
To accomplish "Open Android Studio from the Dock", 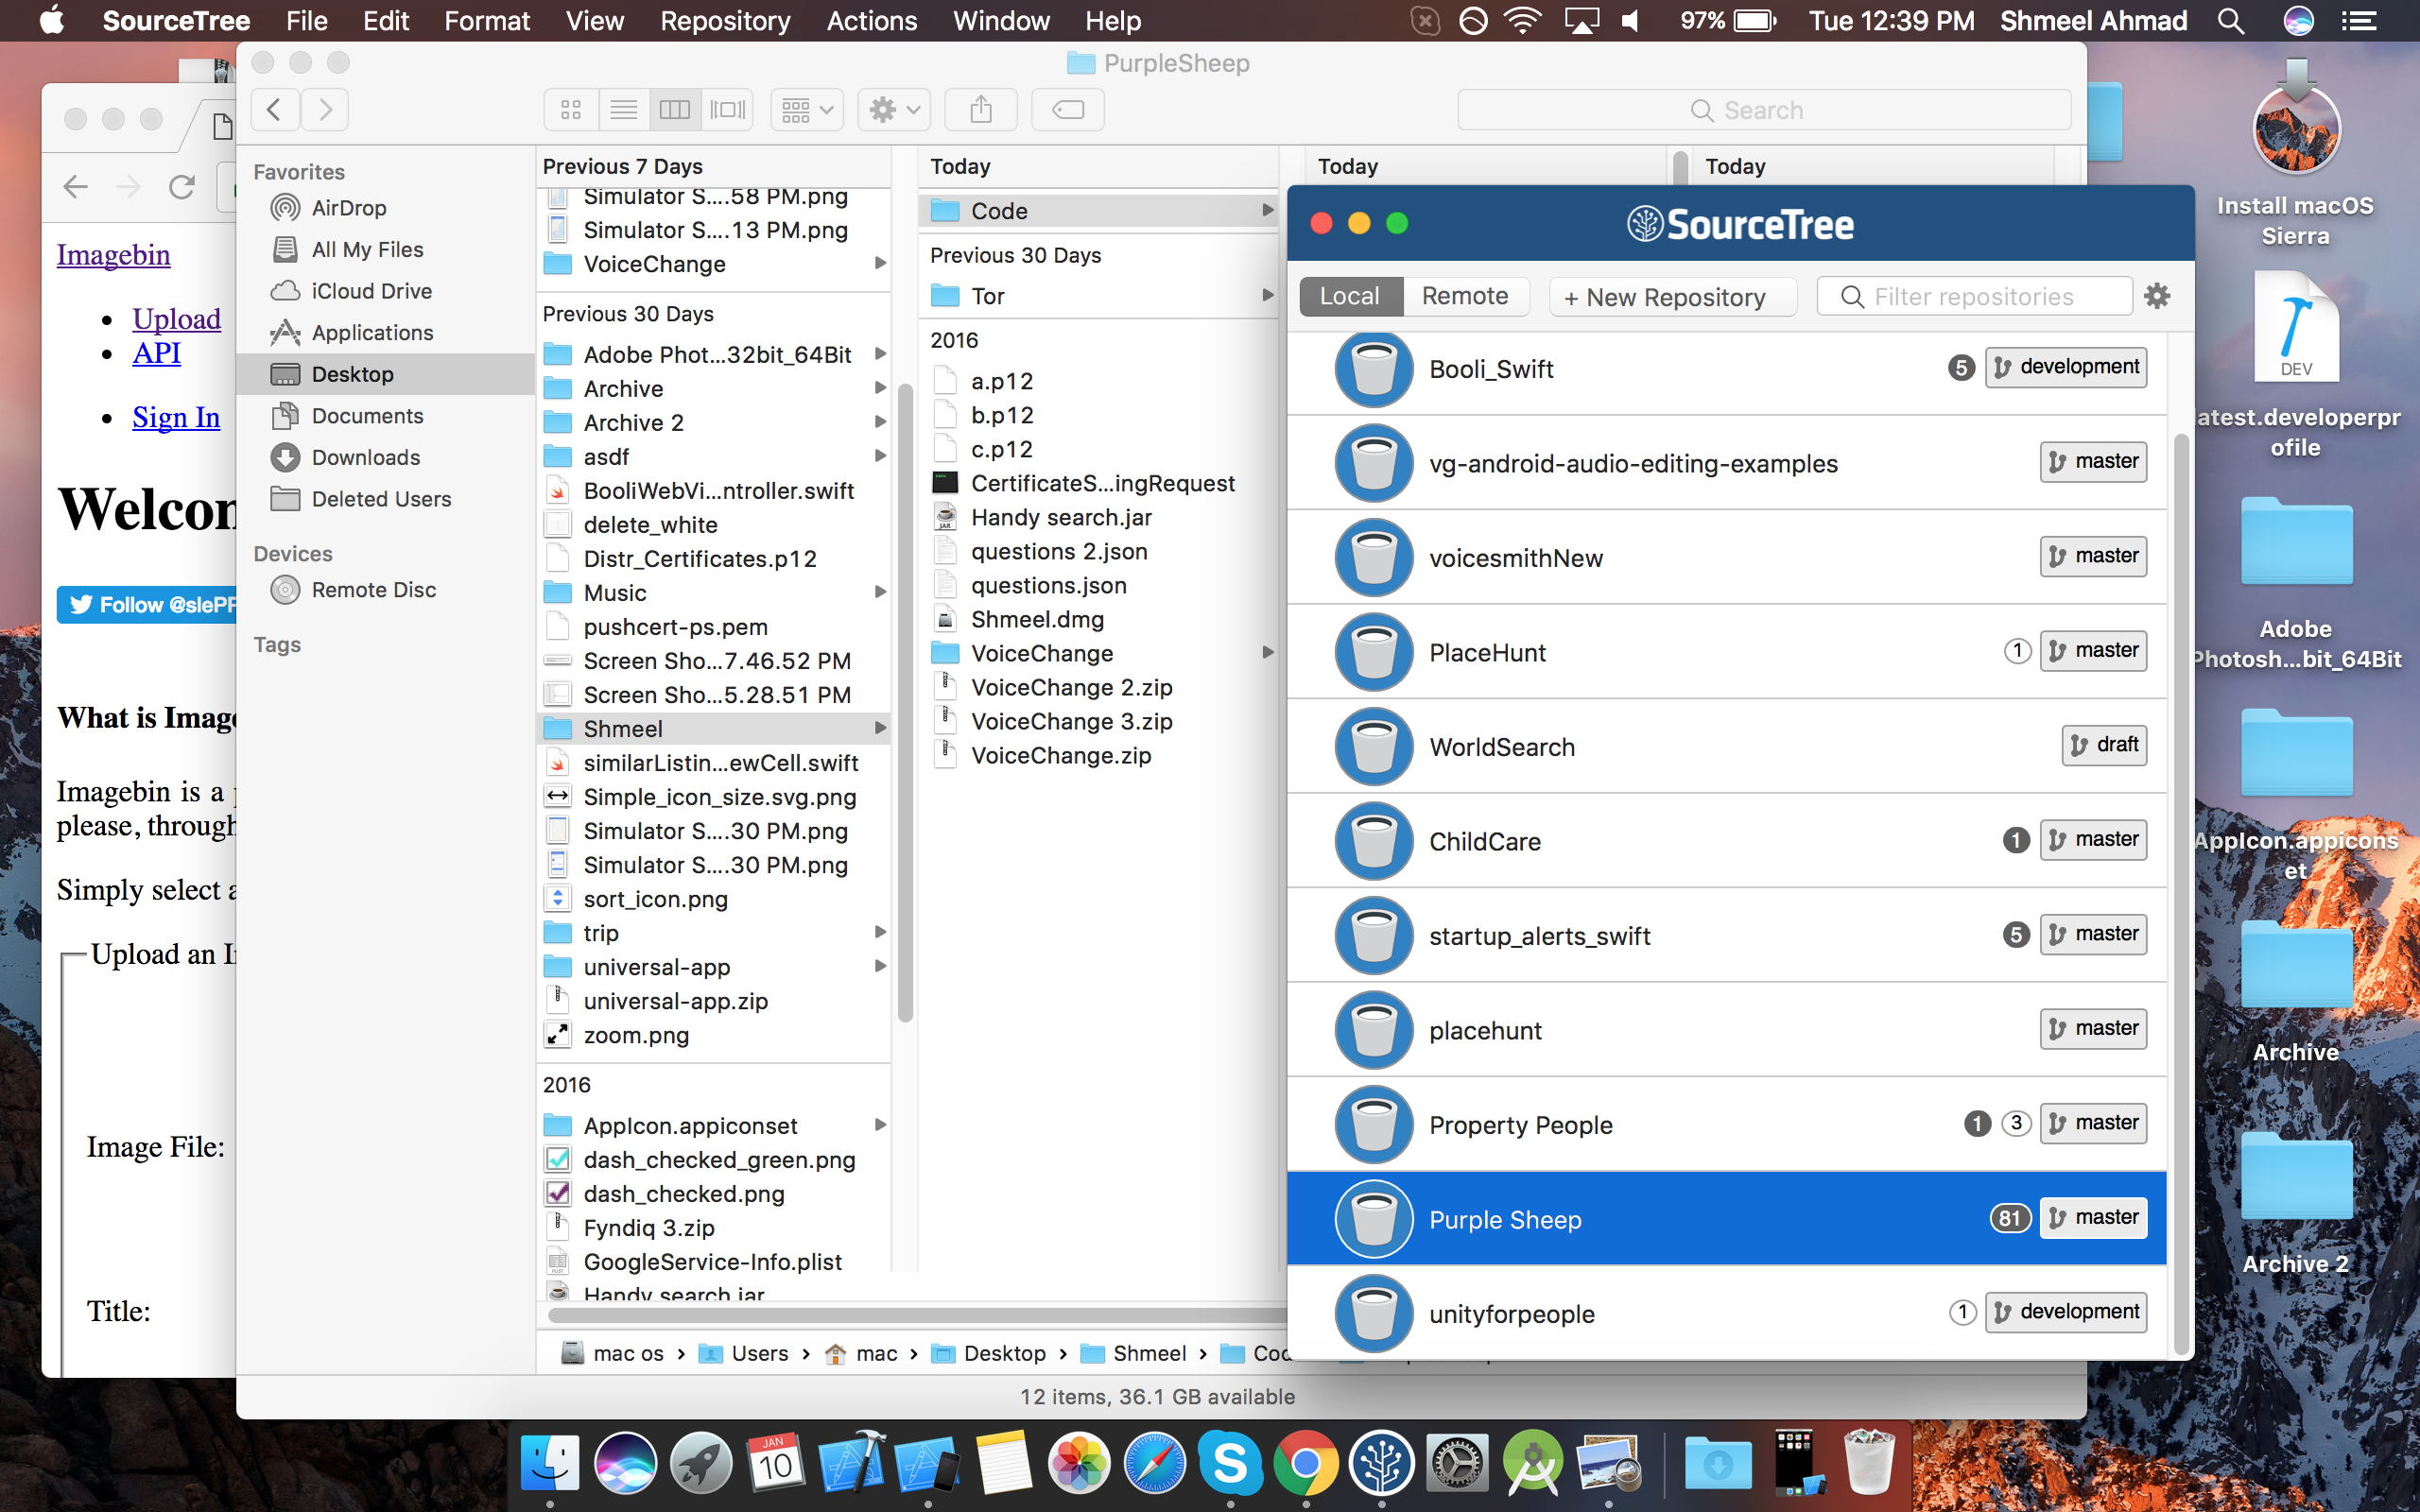I will (x=1532, y=1463).
